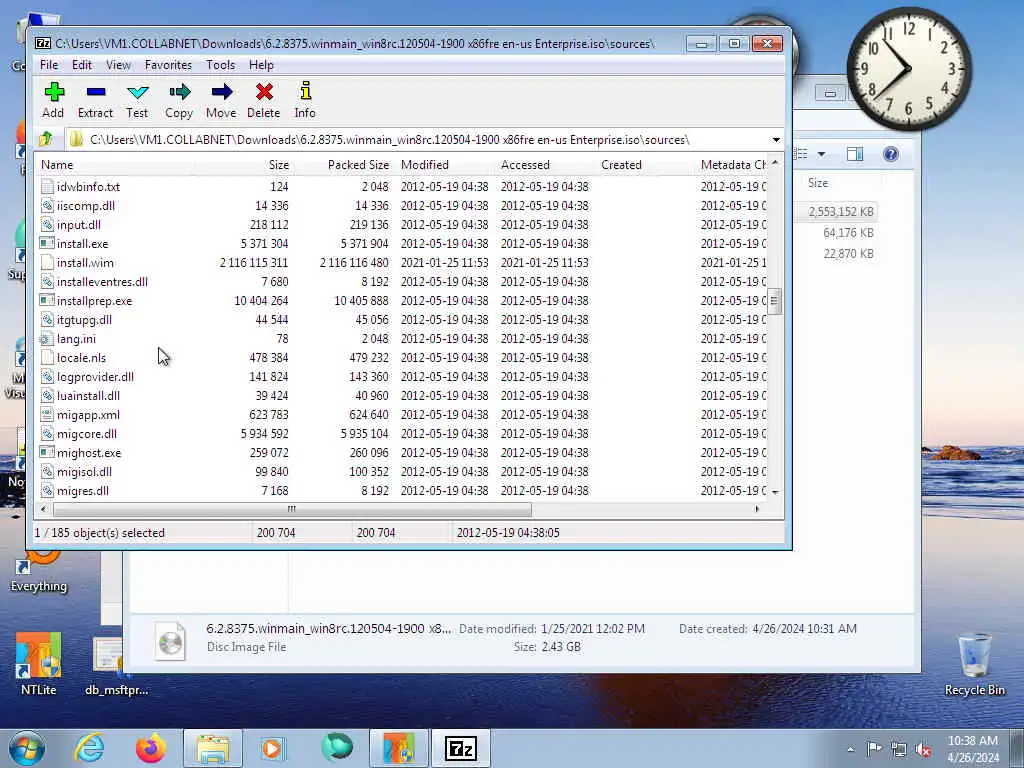This screenshot has width=1024, height=768.
Task: Launch Firefox from the taskbar
Action: point(151,748)
